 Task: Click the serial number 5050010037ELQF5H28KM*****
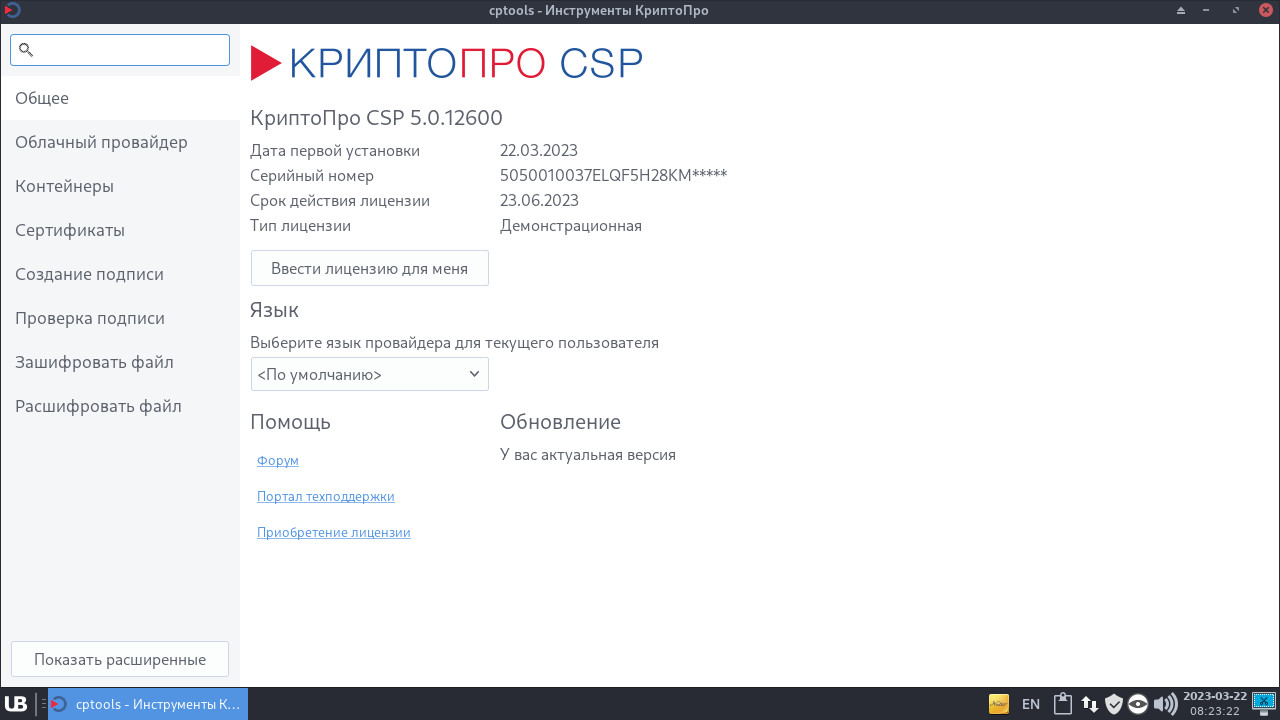tap(613, 176)
